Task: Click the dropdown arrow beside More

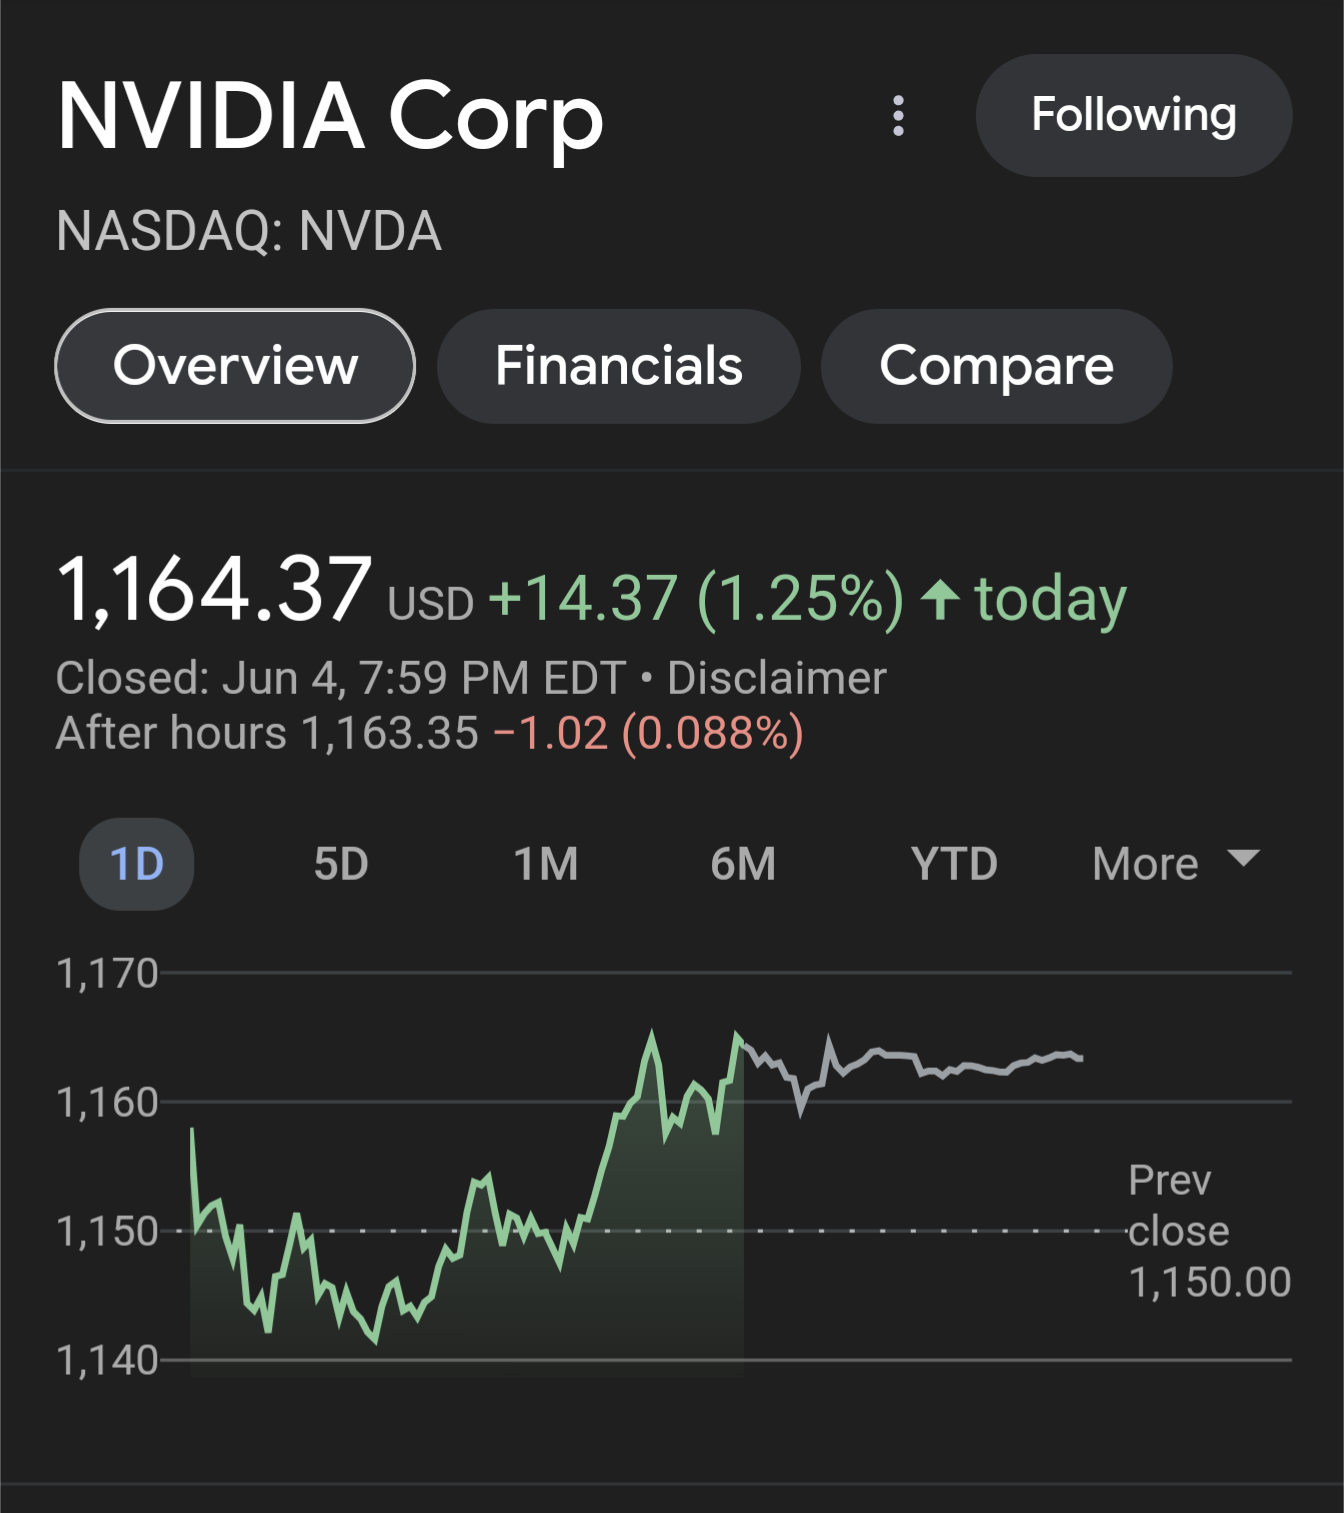Action: [1243, 859]
